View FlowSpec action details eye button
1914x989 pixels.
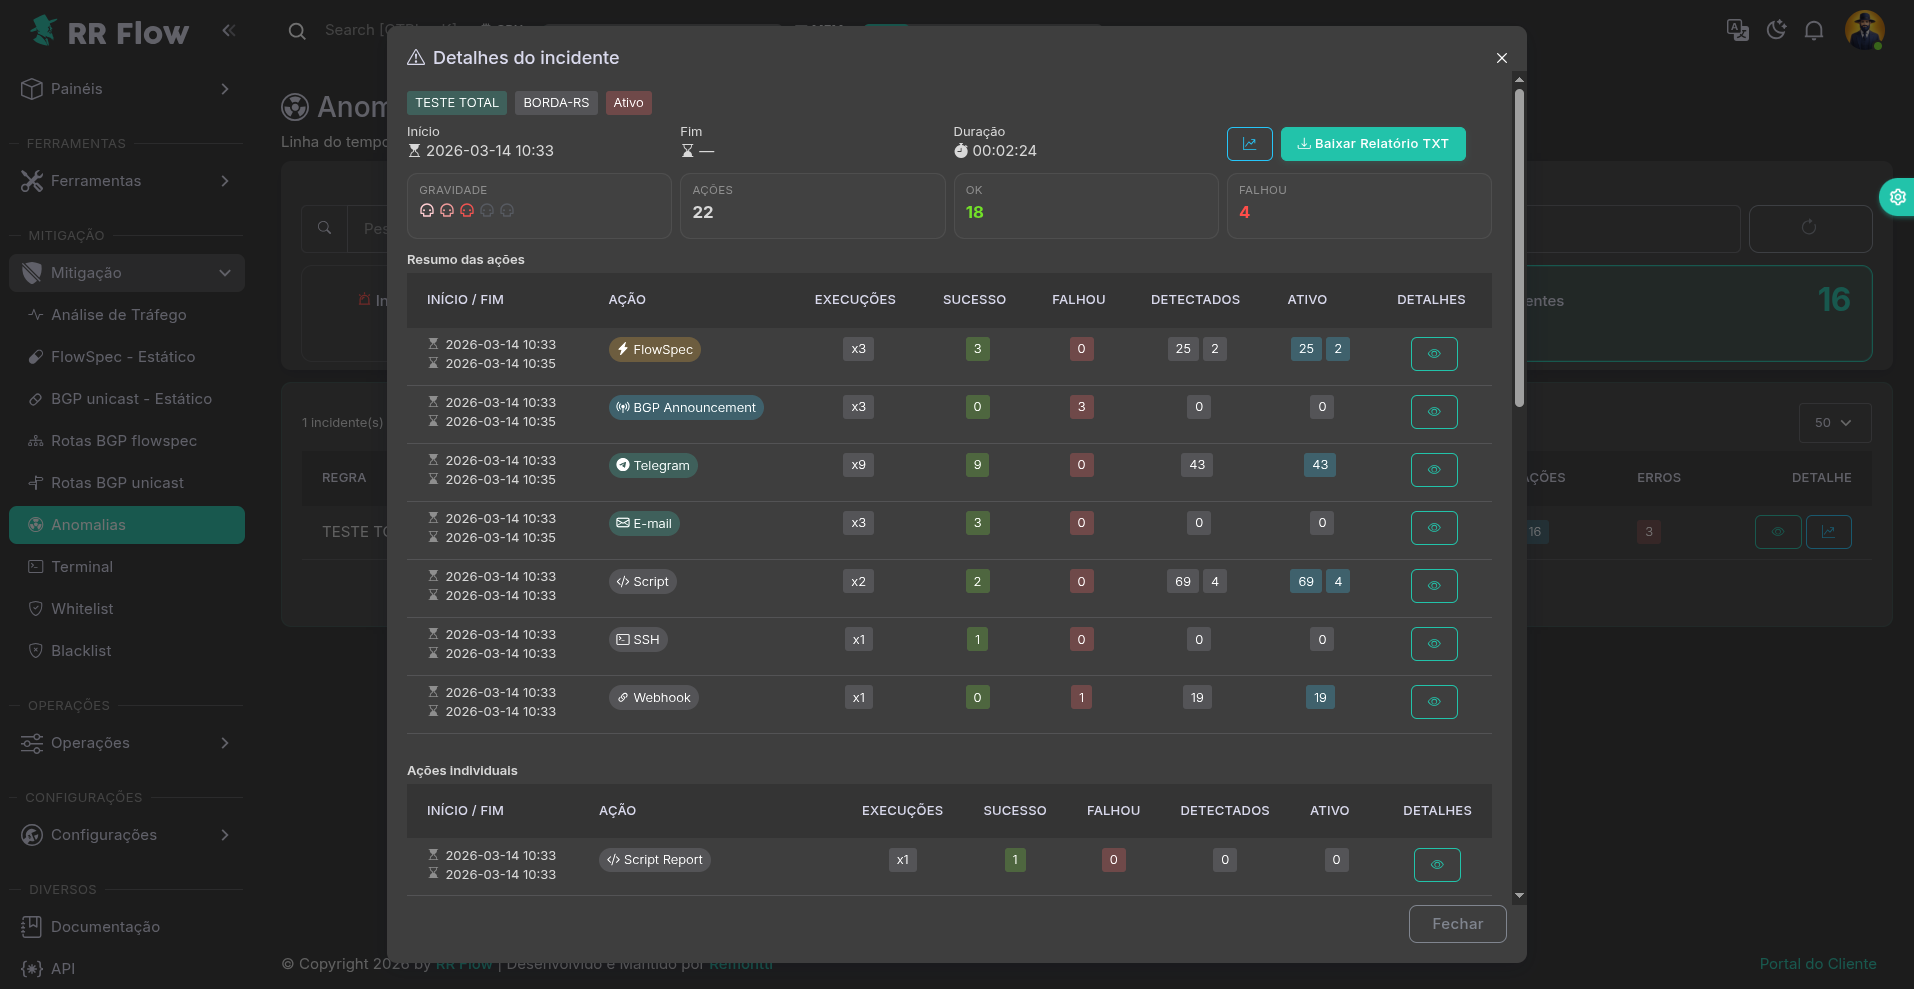pyautogui.click(x=1433, y=354)
